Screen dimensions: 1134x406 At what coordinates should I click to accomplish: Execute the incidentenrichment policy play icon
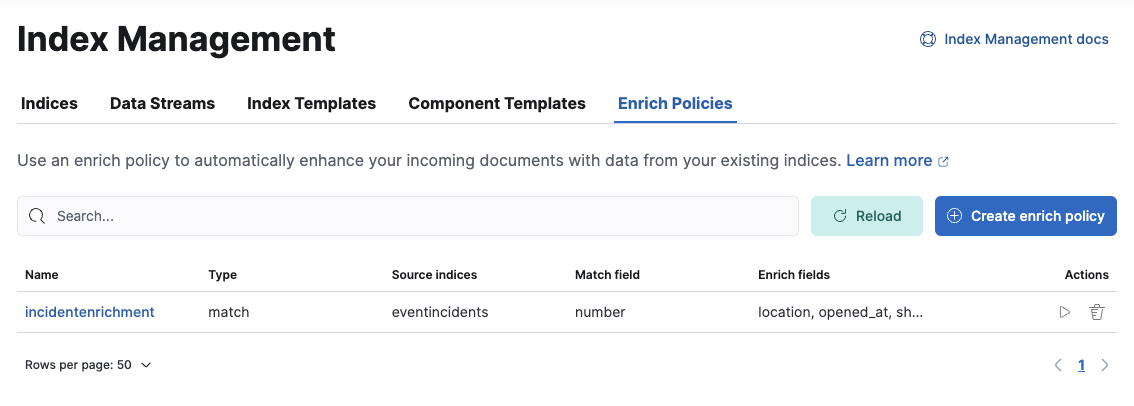pyautogui.click(x=1065, y=312)
